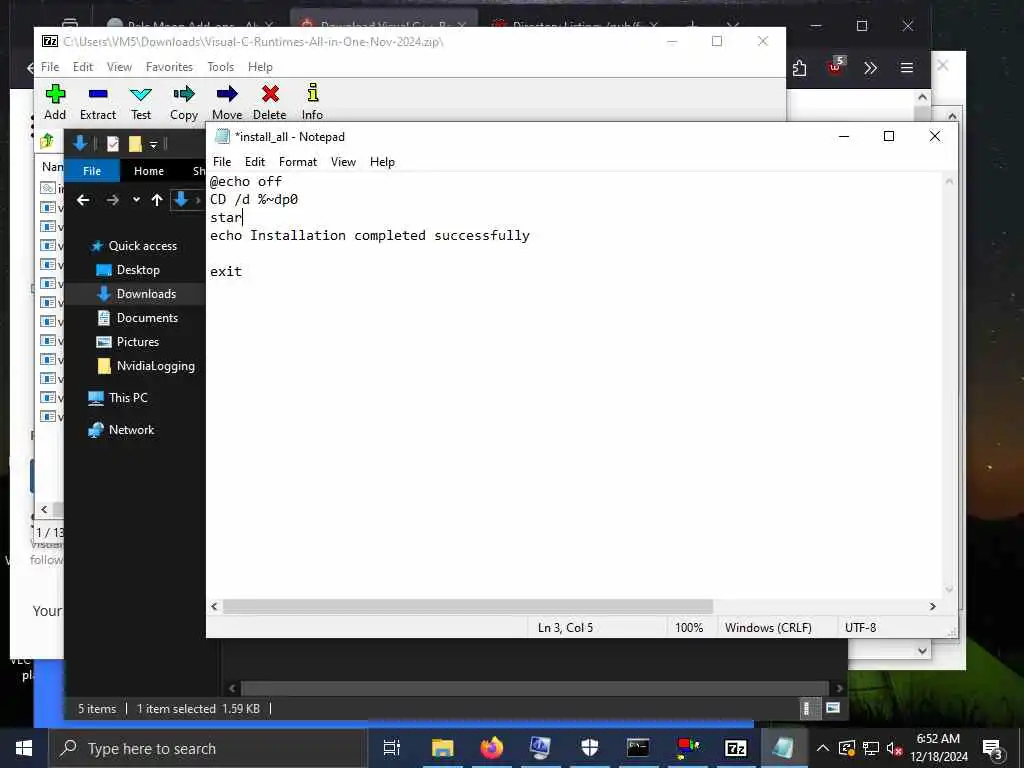Go up one folder in 7-Zip
This screenshot has width=1024, height=768.
47,141
